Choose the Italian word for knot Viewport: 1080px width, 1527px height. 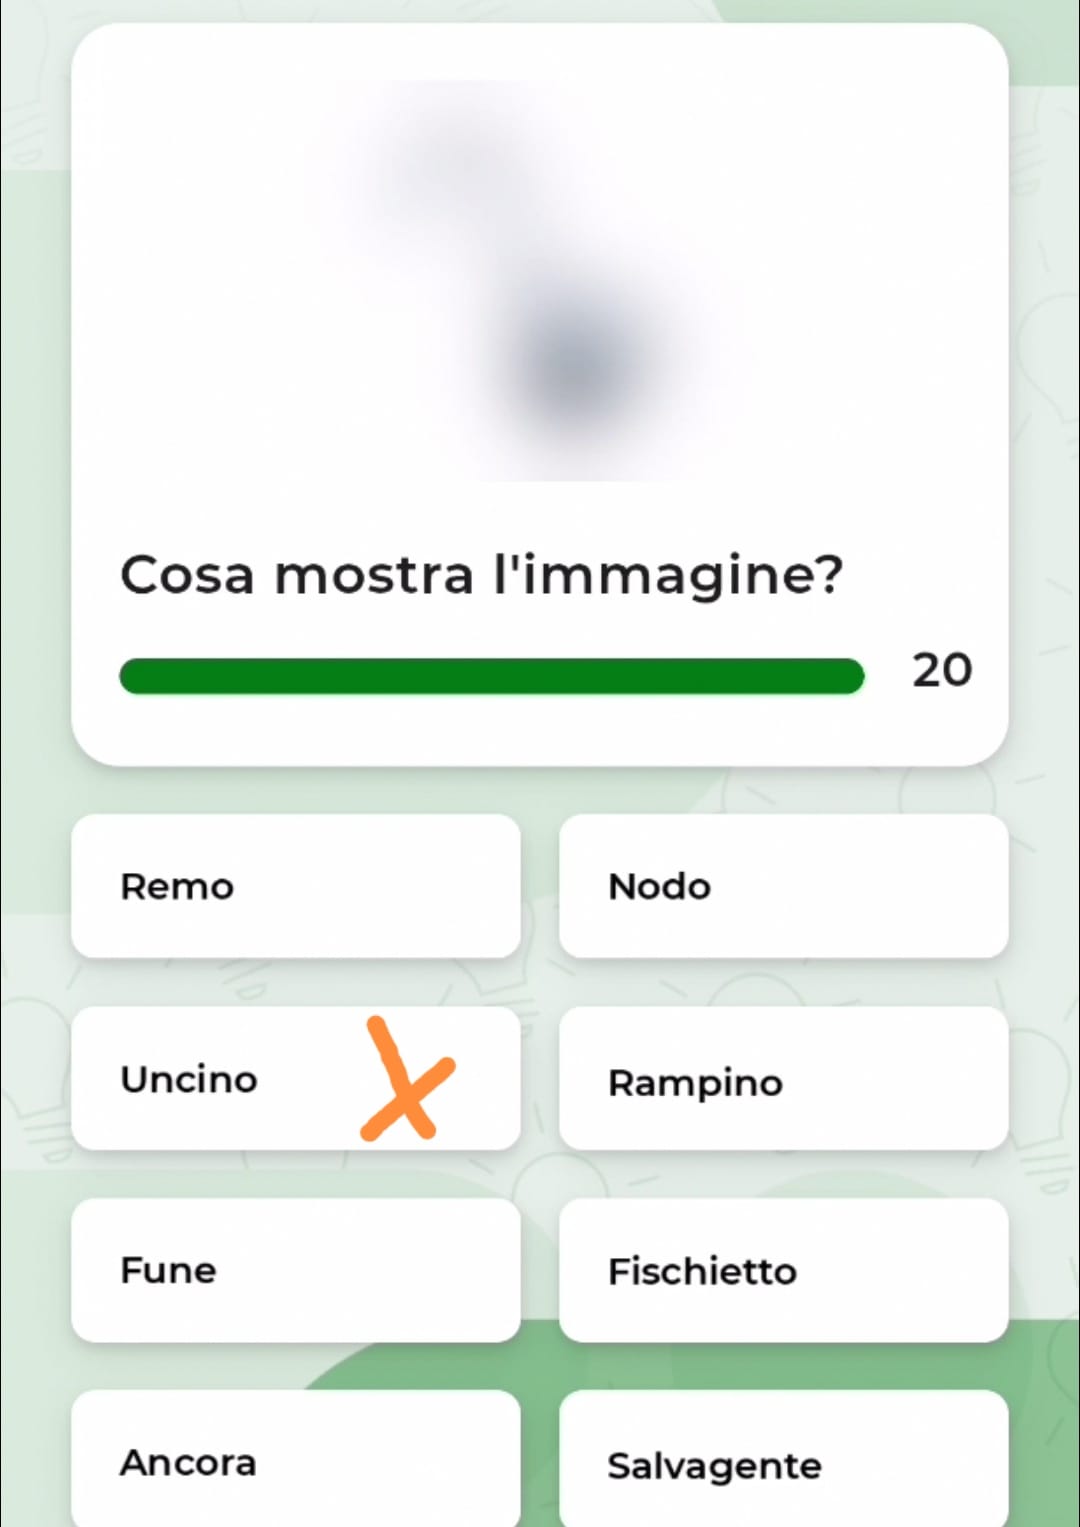pyautogui.click(x=783, y=886)
